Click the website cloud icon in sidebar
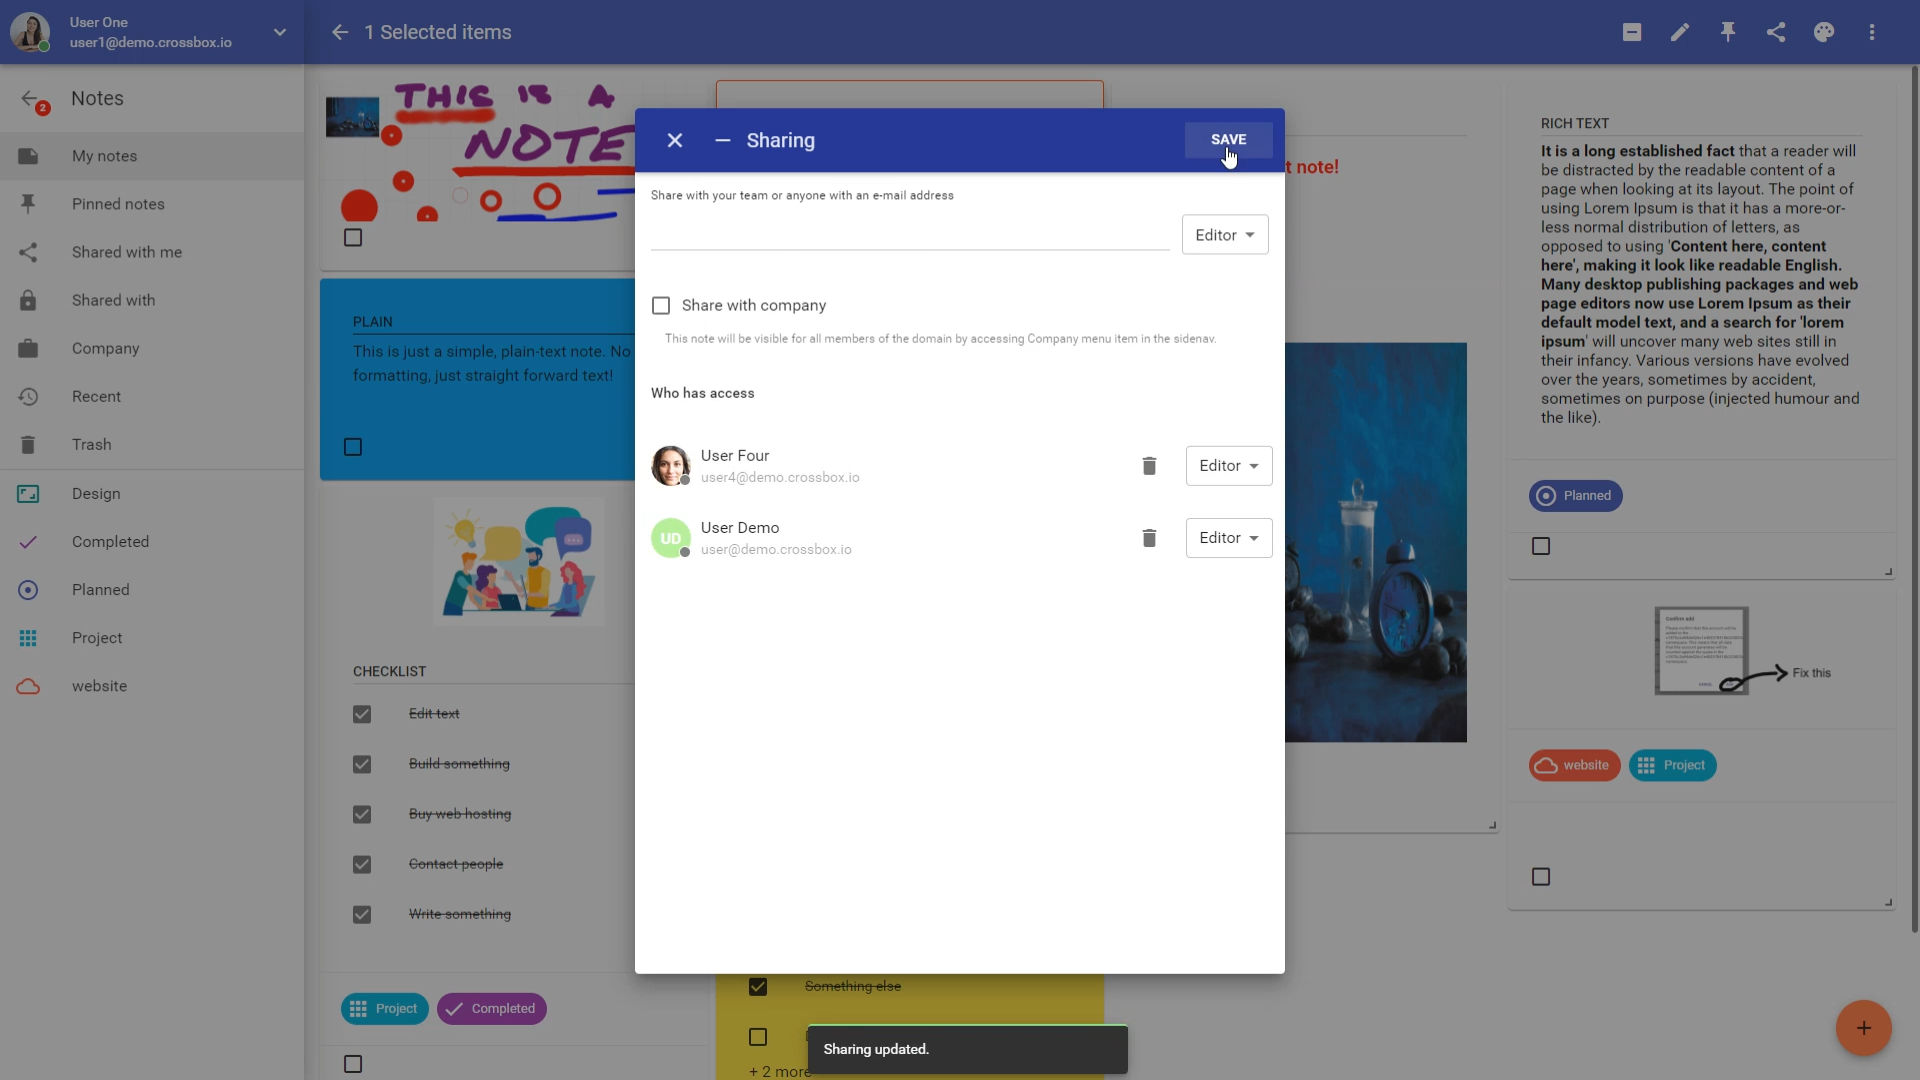This screenshot has width=1920, height=1080. [28, 686]
